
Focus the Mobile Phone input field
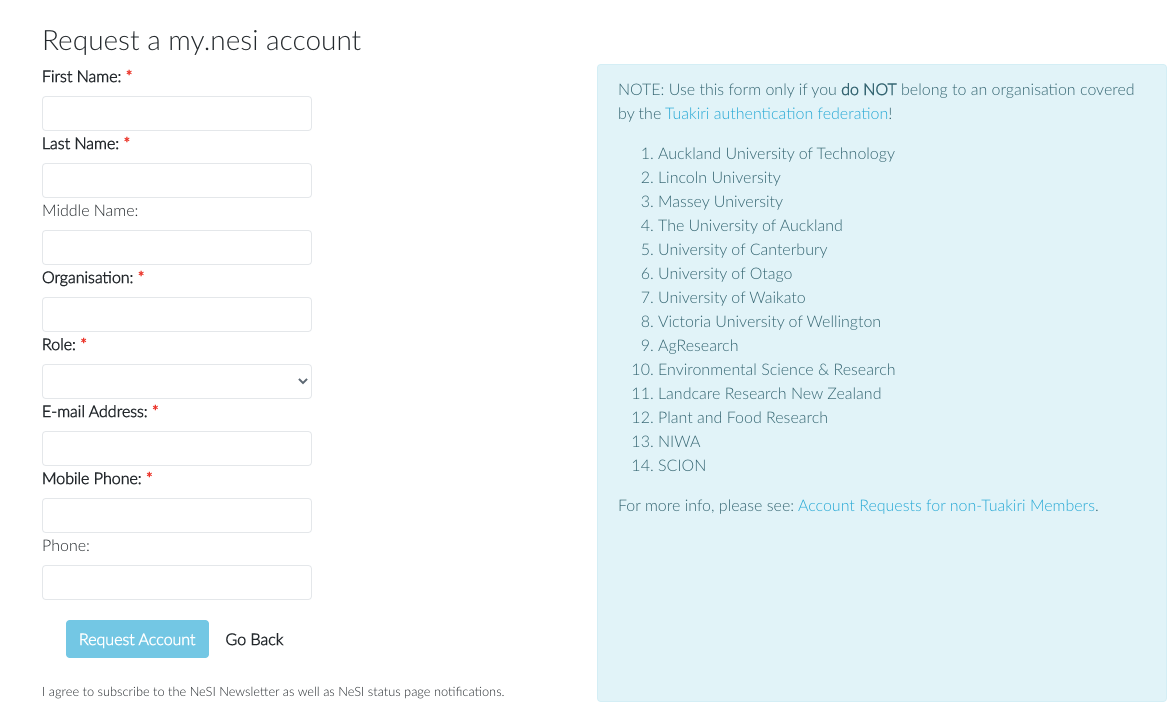pyautogui.click(x=176, y=516)
